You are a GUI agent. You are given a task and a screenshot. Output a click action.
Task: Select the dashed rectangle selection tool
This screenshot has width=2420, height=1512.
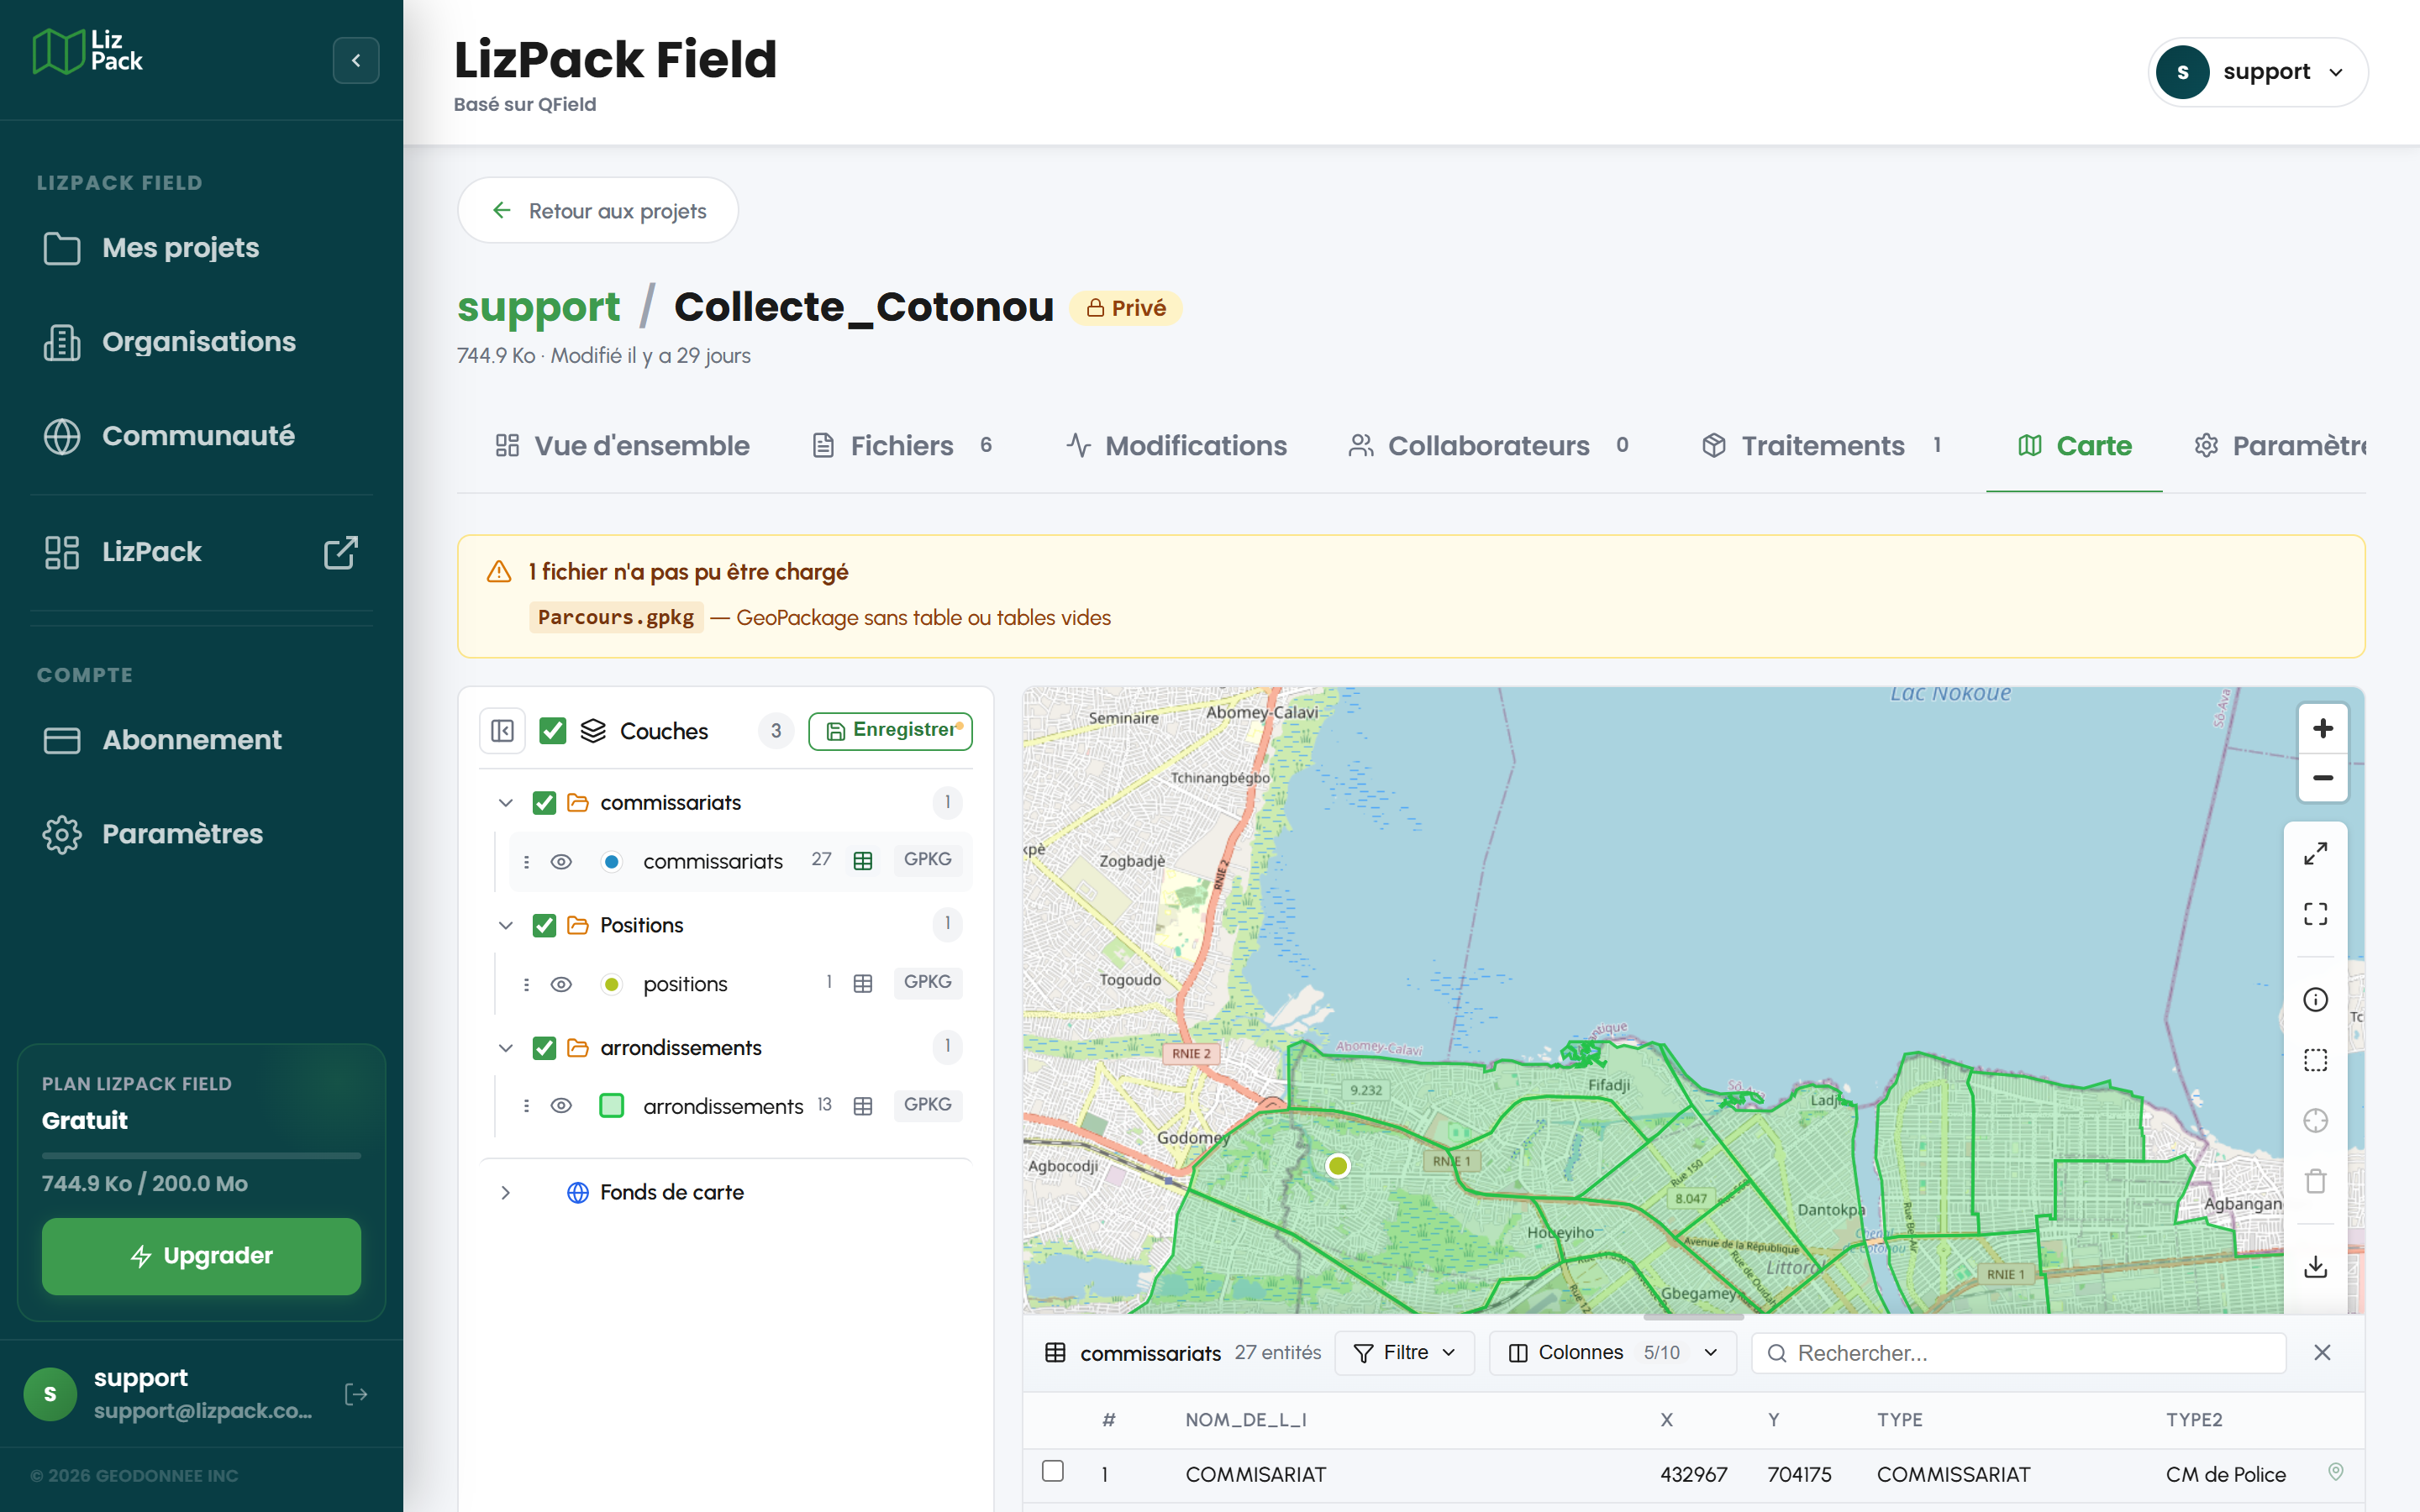[x=2315, y=1060]
